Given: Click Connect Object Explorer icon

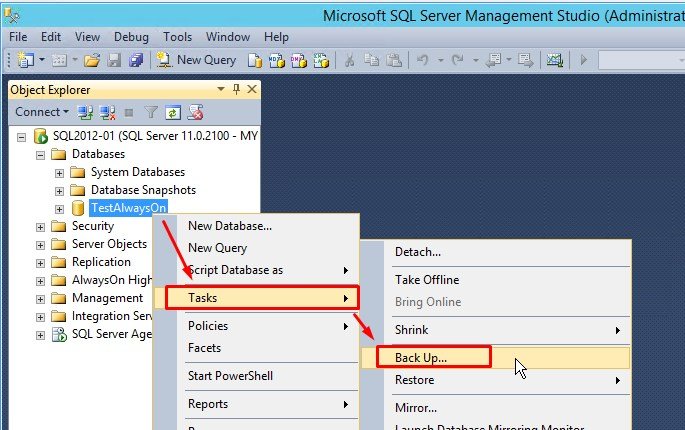Looking at the screenshot, I should (x=86, y=112).
